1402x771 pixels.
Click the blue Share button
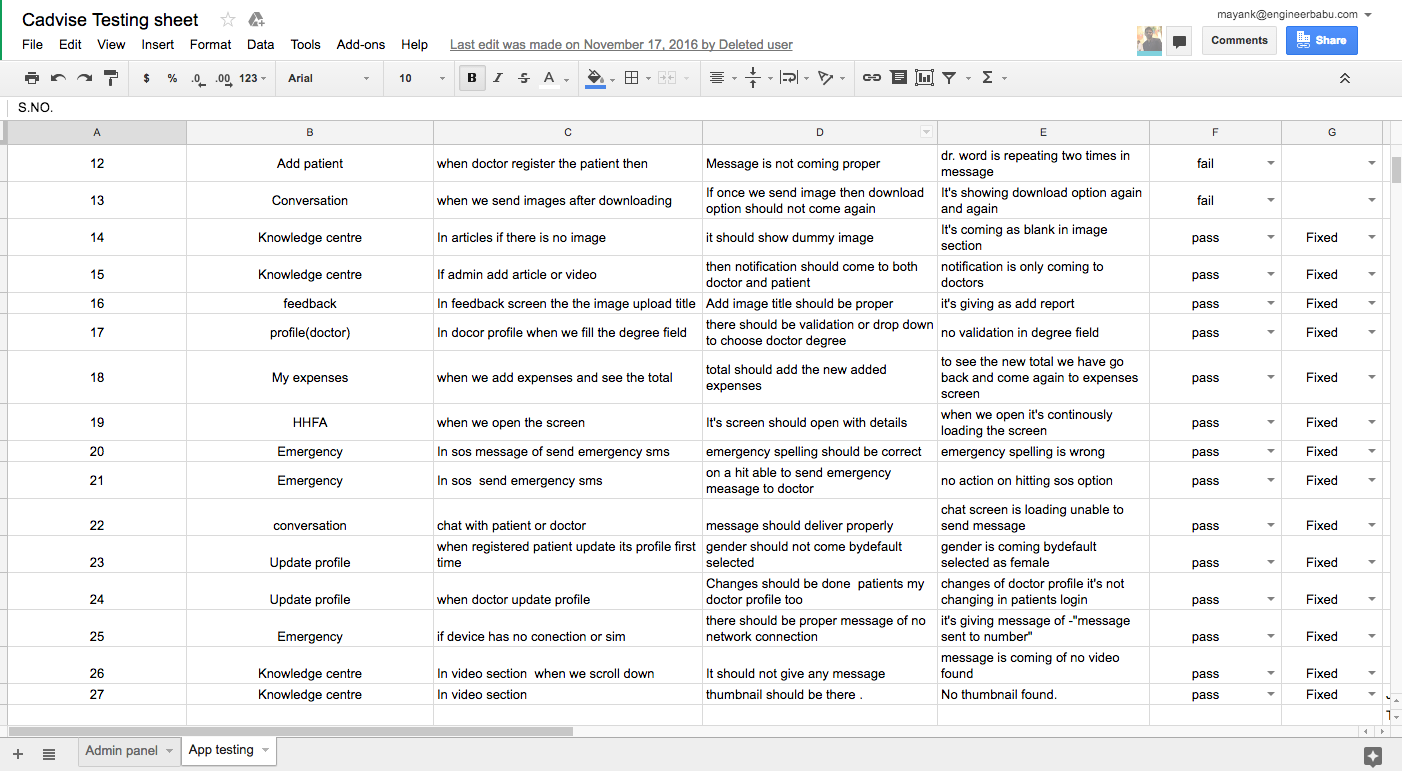pos(1321,38)
